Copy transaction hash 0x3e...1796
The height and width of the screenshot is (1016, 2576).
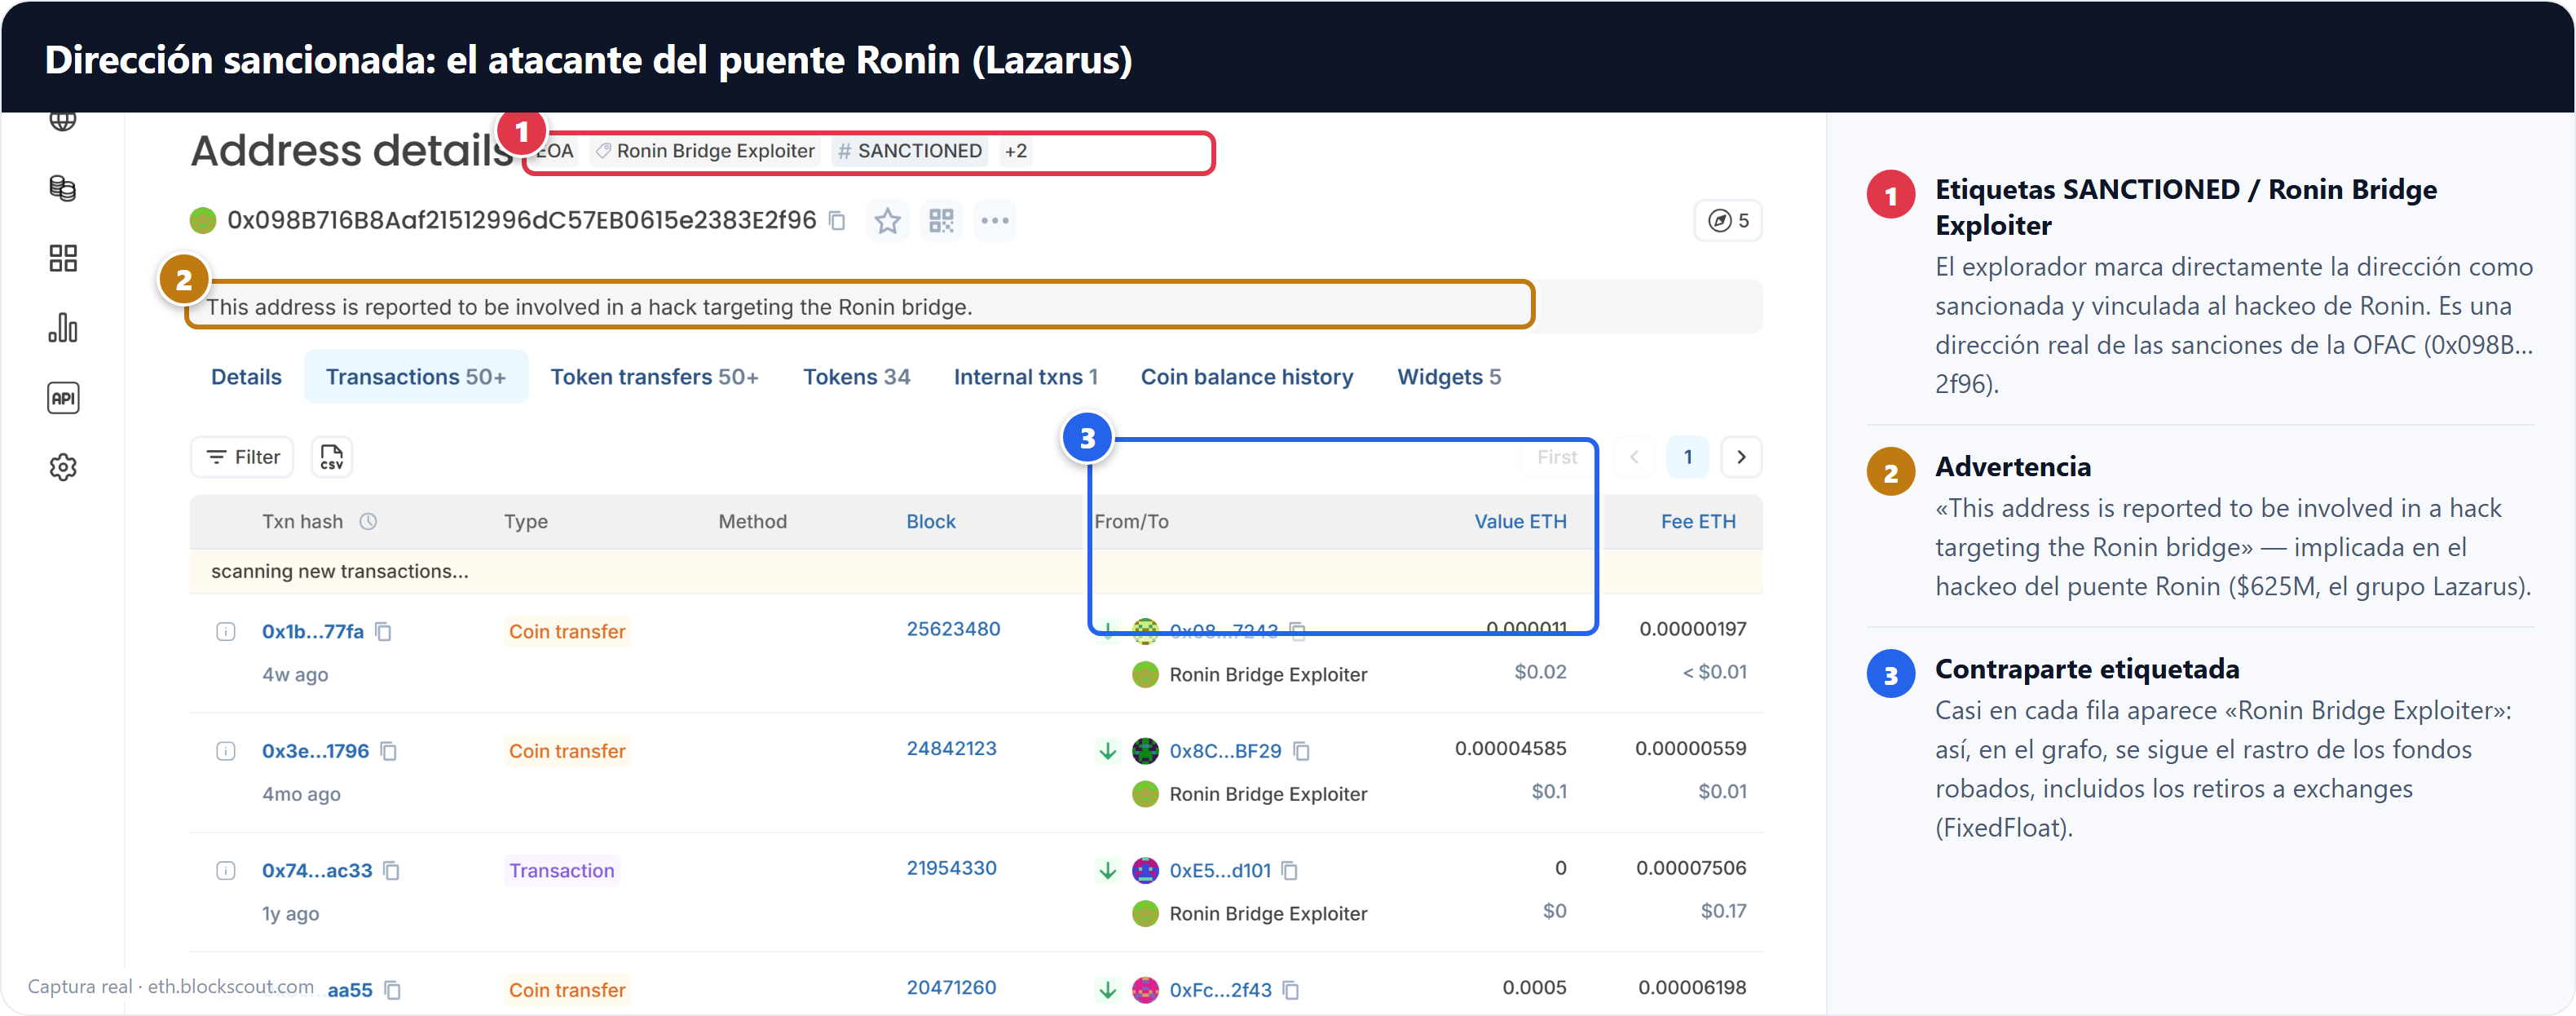pos(389,751)
